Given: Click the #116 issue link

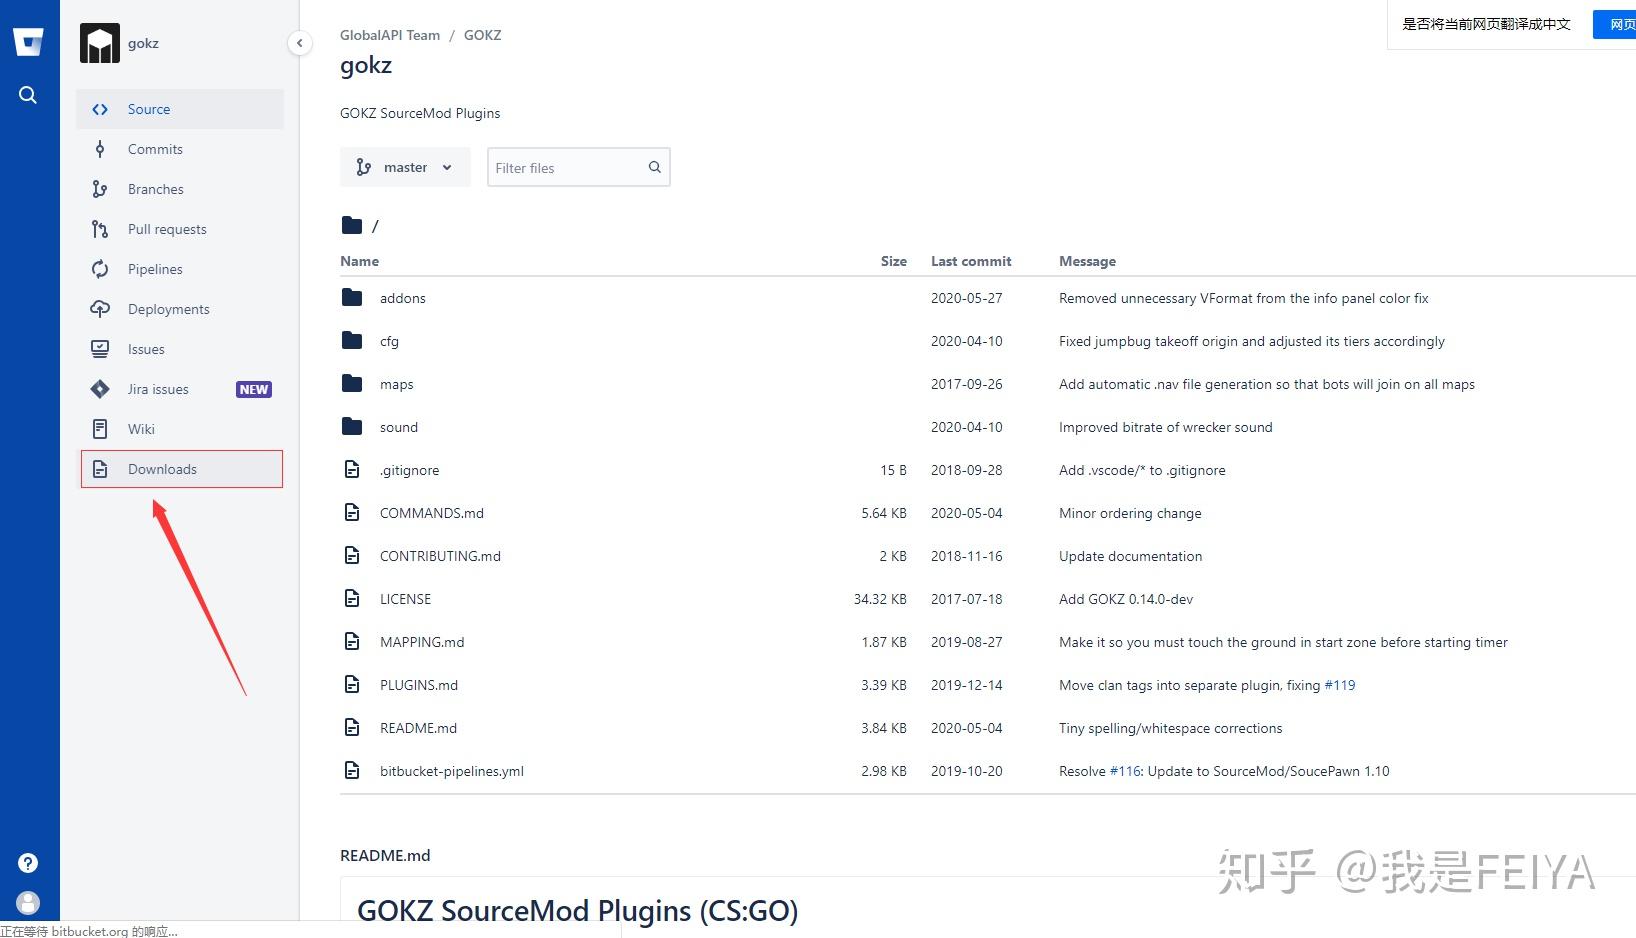Looking at the screenshot, I should pyautogui.click(x=1126, y=771).
